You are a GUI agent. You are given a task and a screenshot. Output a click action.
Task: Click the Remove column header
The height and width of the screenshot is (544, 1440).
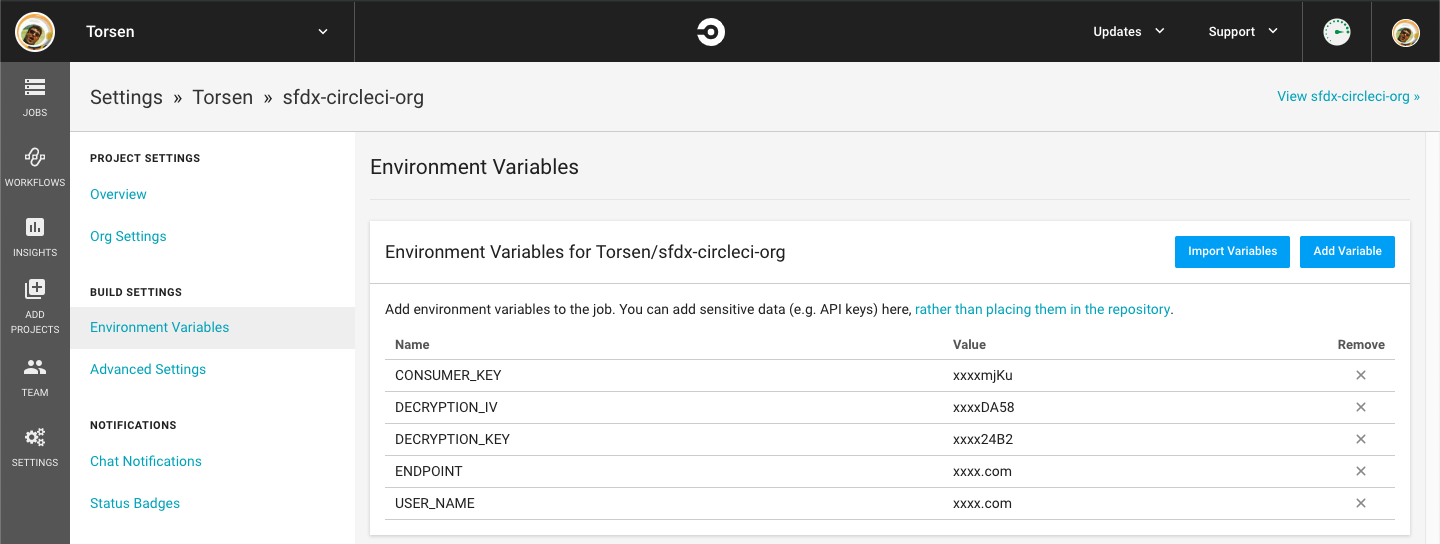click(1361, 345)
